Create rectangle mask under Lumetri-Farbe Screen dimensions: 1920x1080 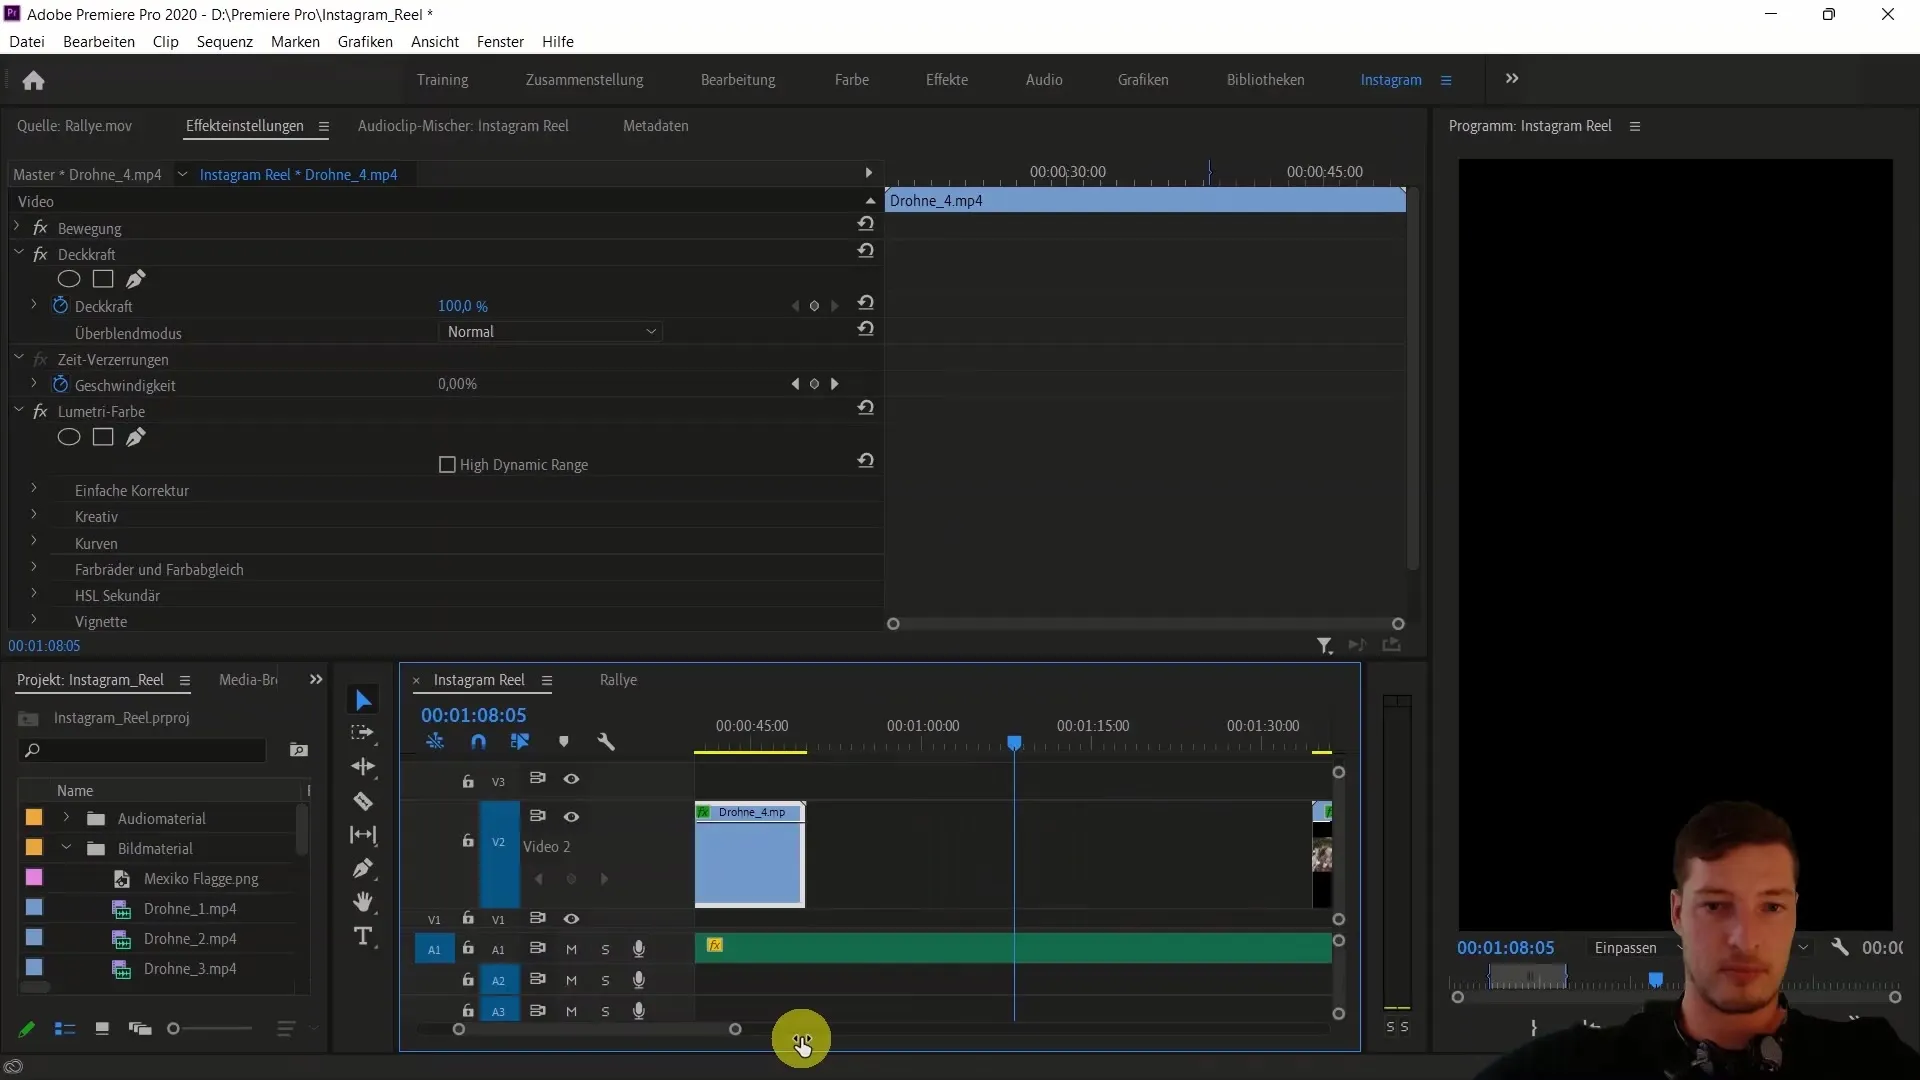coord(103,437)
